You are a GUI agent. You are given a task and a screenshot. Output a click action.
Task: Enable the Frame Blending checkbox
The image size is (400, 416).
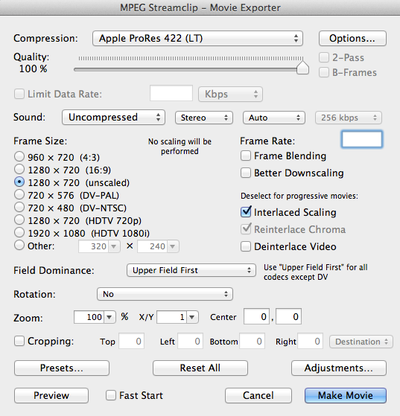pos(246,156)
